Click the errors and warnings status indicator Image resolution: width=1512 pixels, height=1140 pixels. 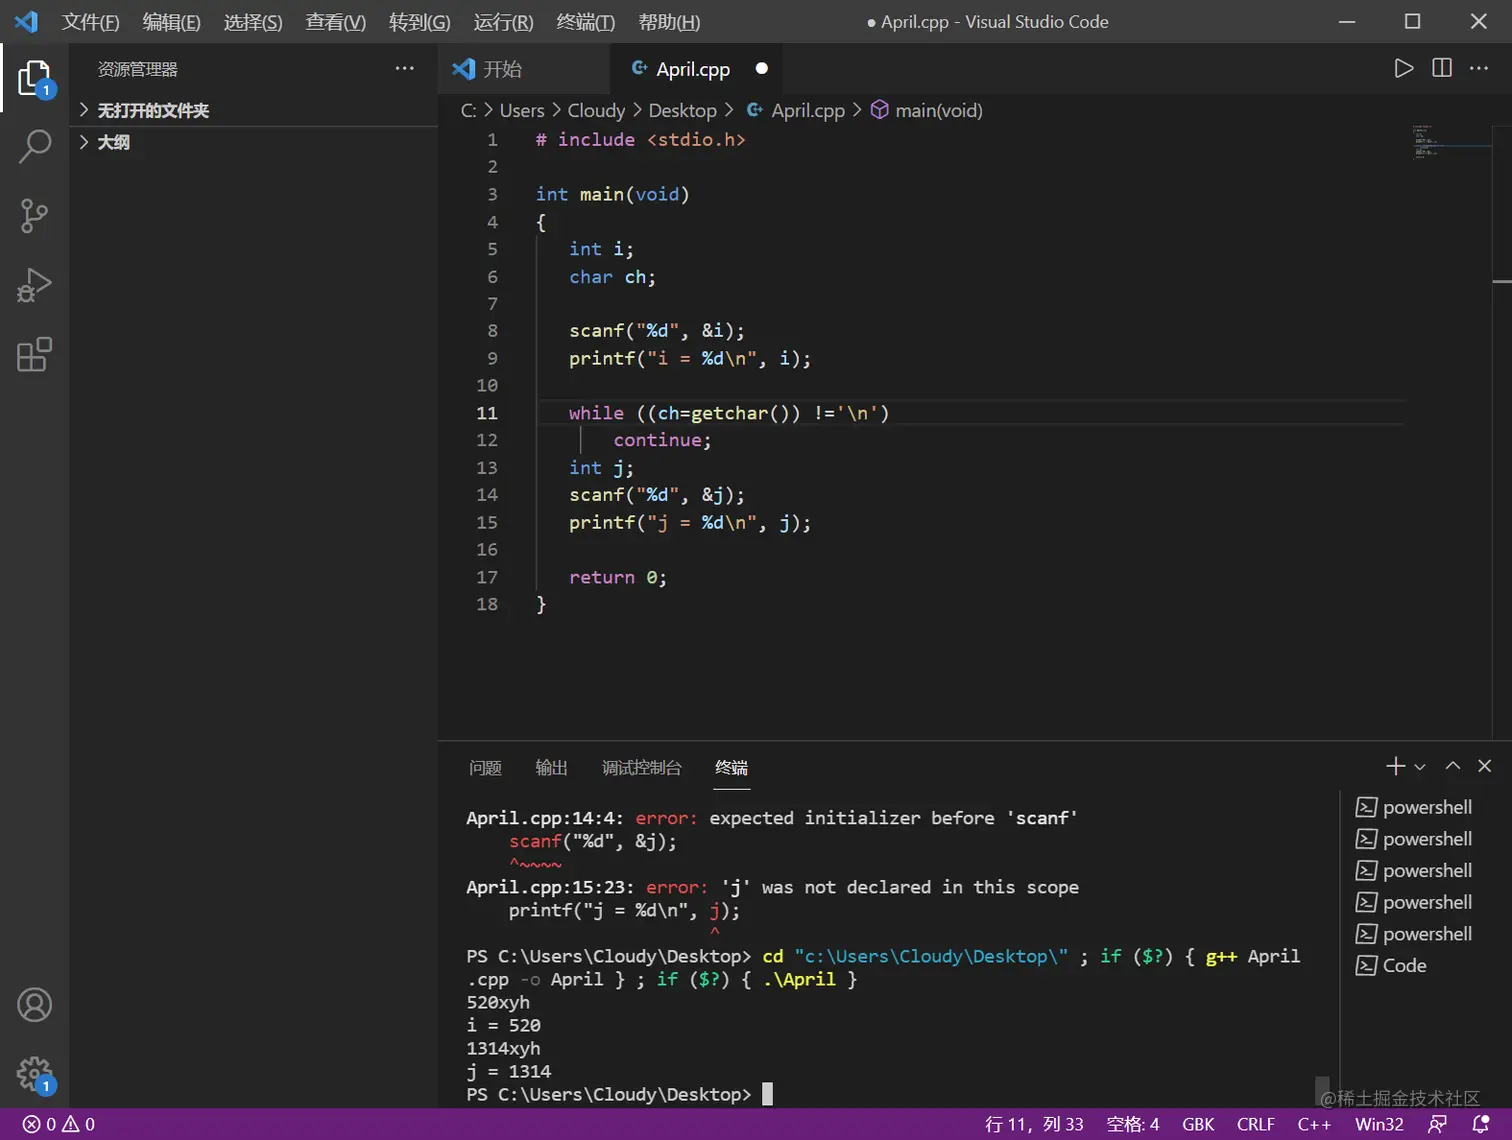[59, 1124]
